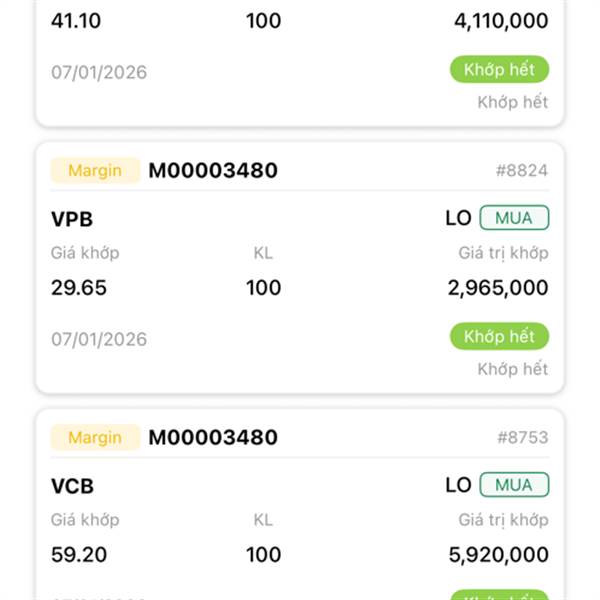Tap account M00003480 on the VPB order

(213, 170)
